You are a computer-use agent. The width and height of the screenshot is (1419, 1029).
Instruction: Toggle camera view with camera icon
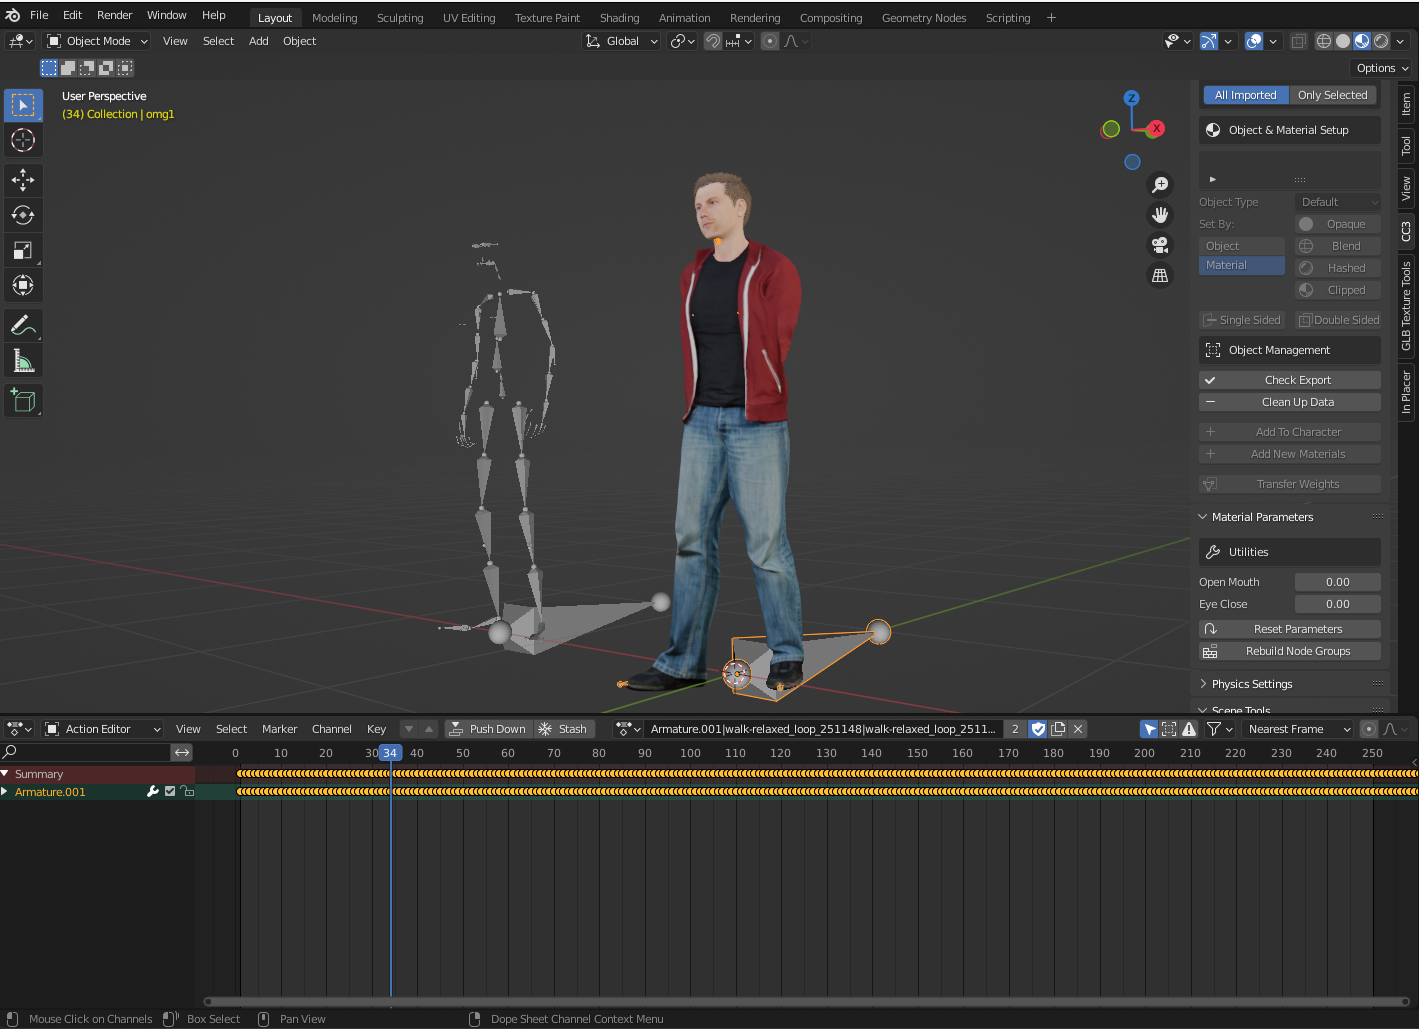pos(1160,245)
